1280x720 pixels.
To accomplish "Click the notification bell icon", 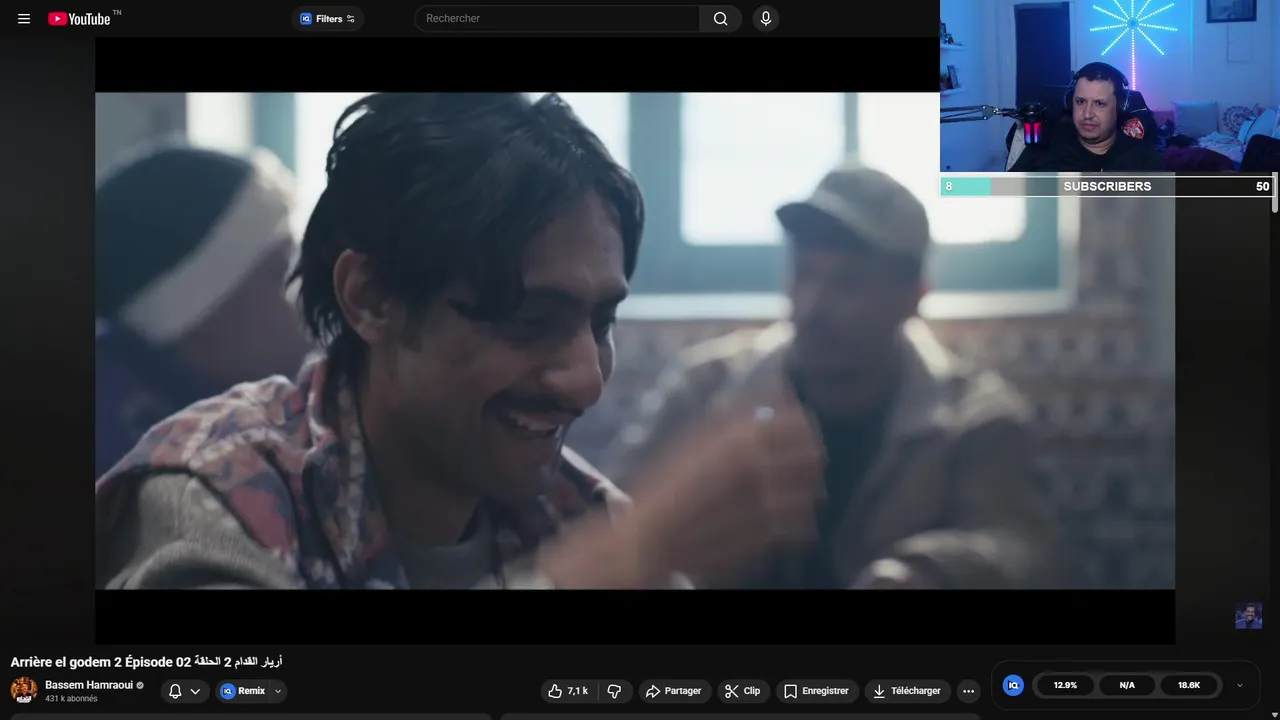I will (x=175, y=691).
